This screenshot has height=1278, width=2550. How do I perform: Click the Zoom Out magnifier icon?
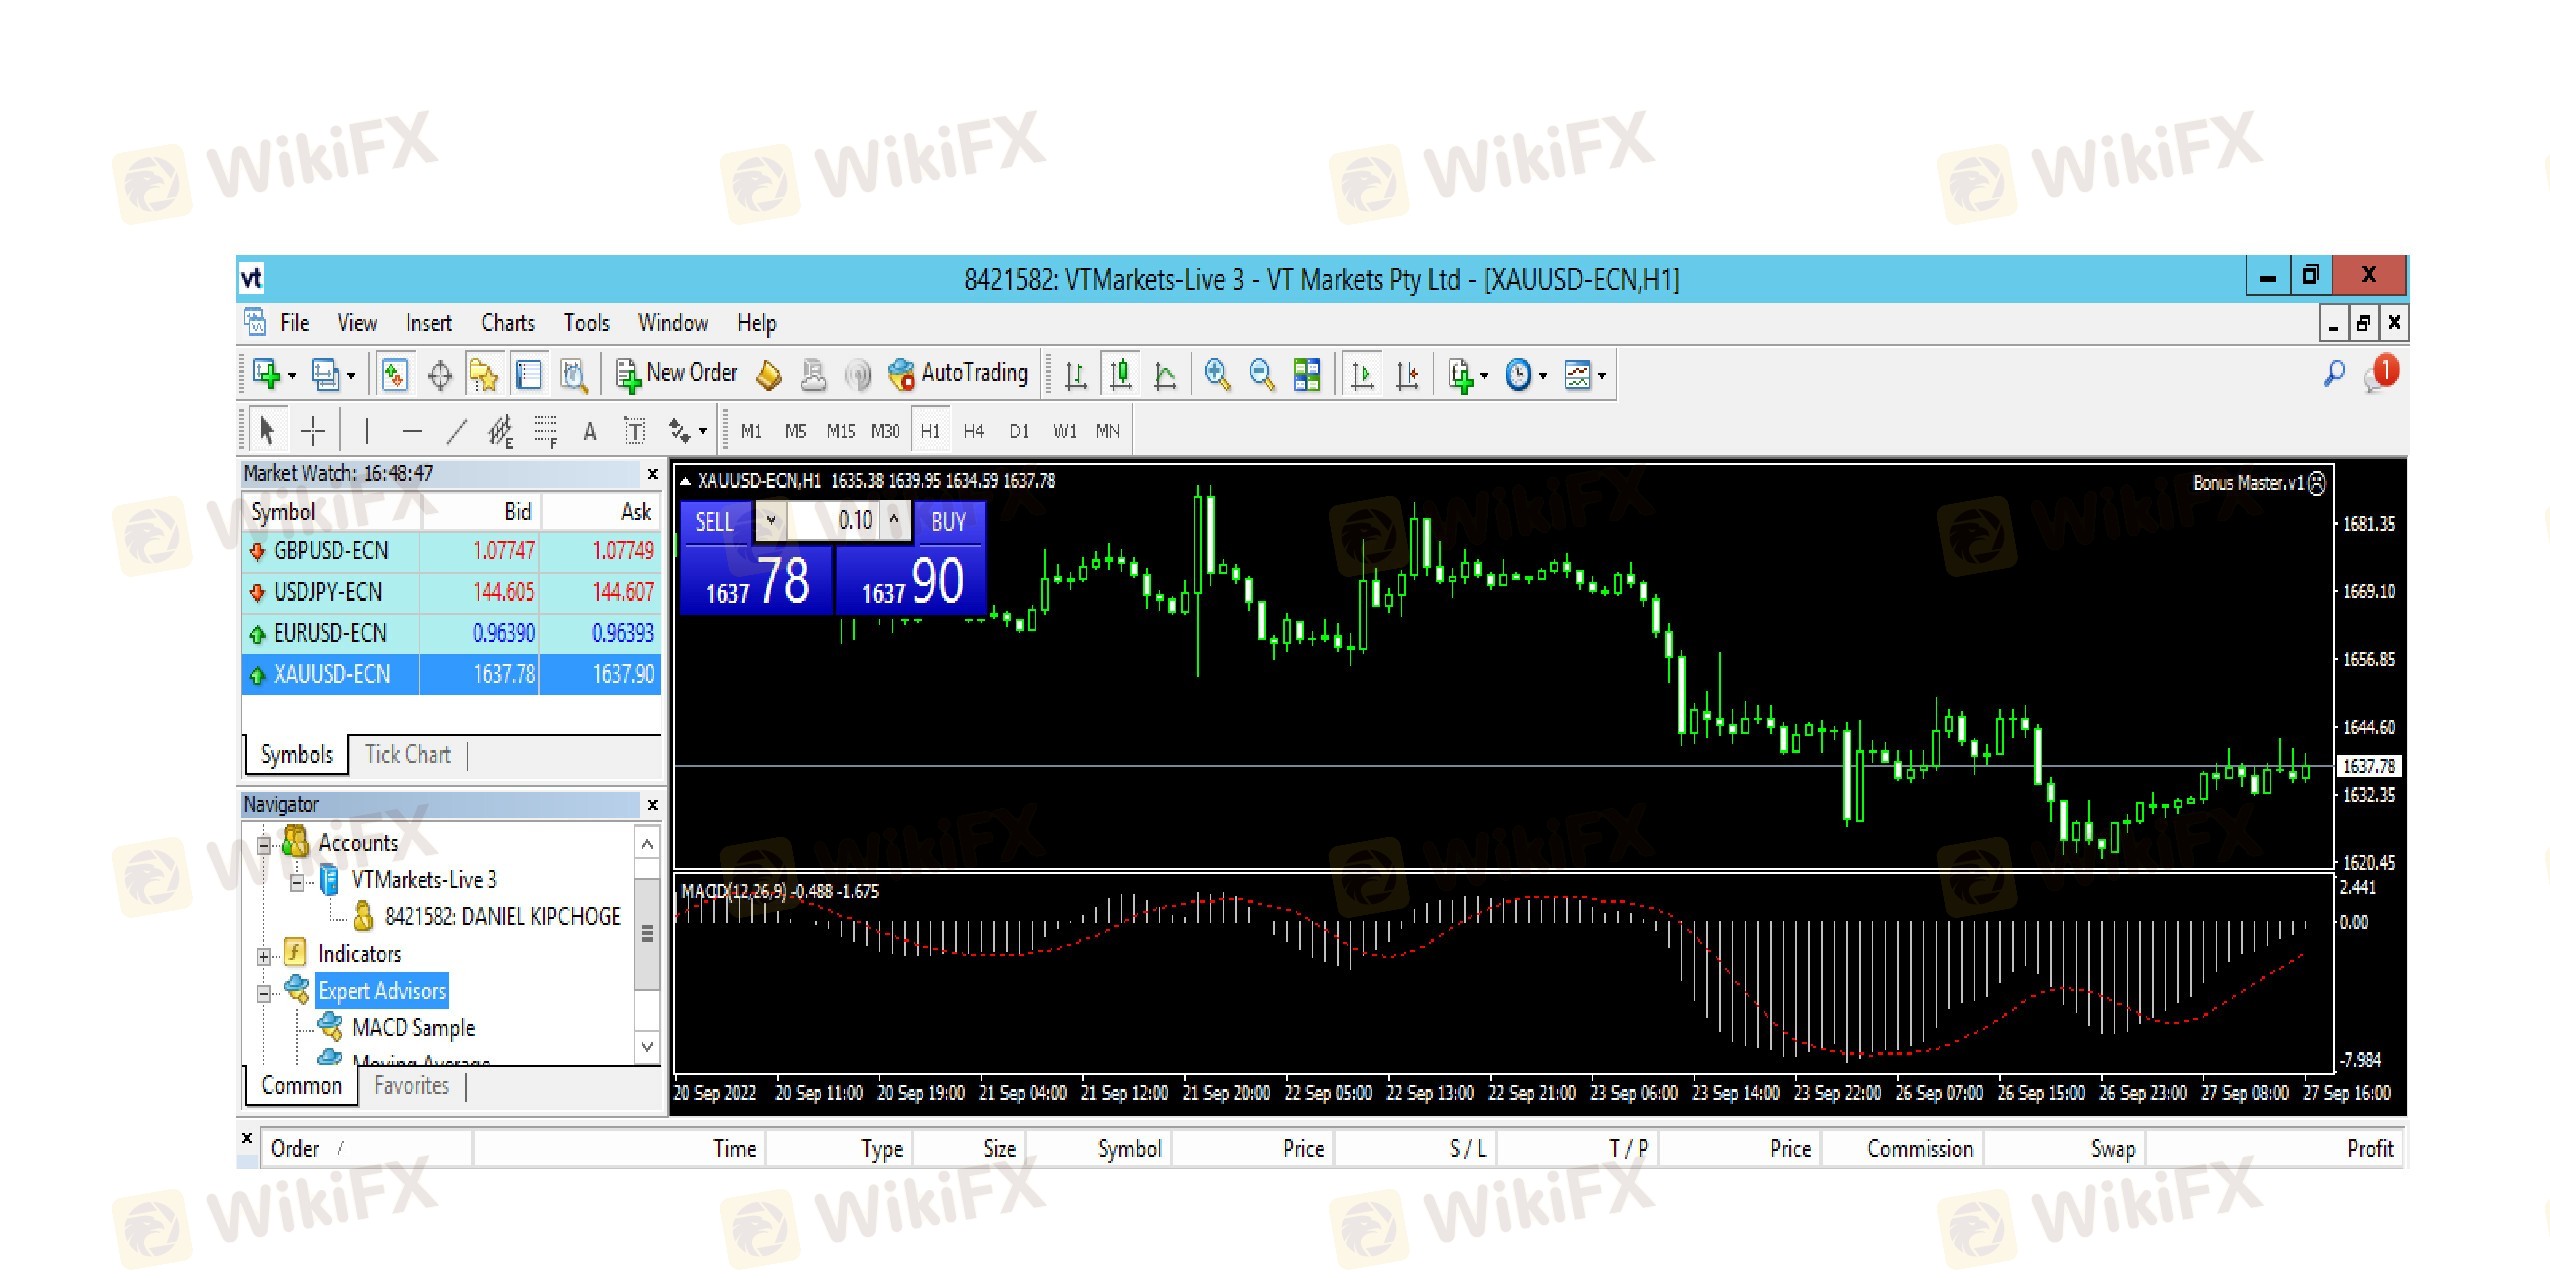point(1262,375)
